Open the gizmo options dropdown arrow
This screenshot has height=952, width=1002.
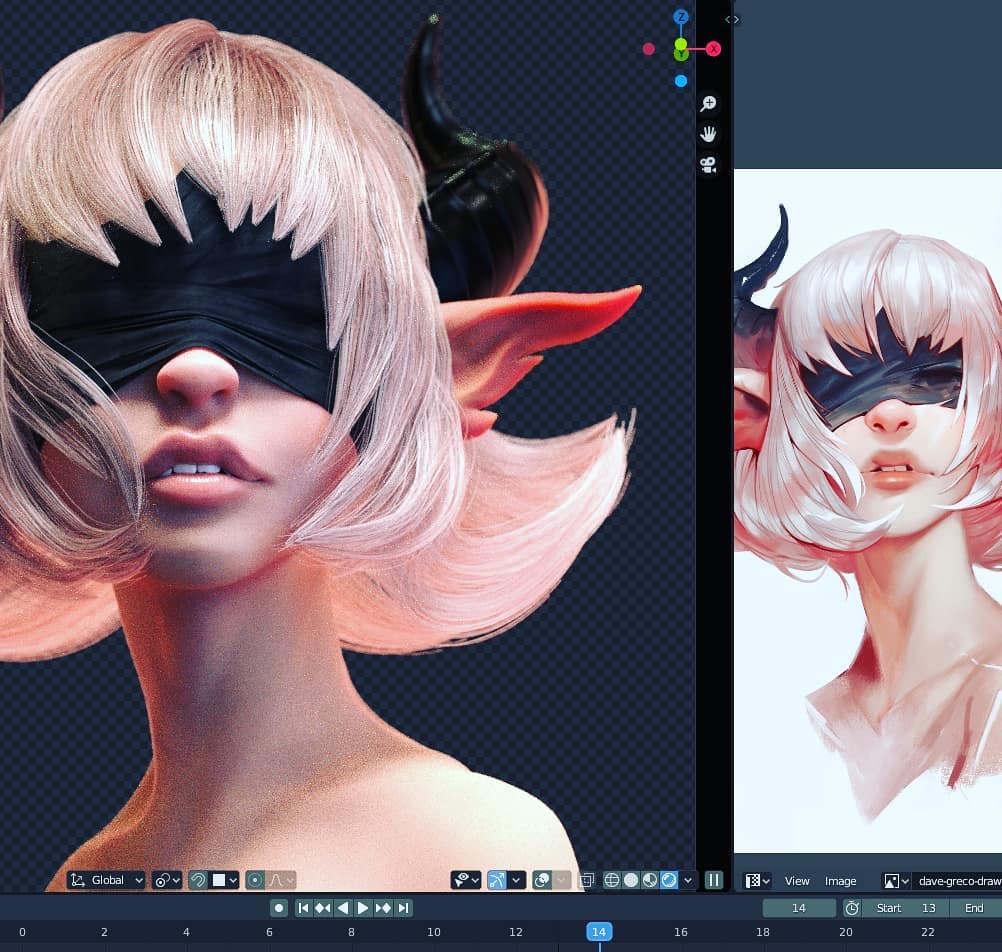(516, 880)
